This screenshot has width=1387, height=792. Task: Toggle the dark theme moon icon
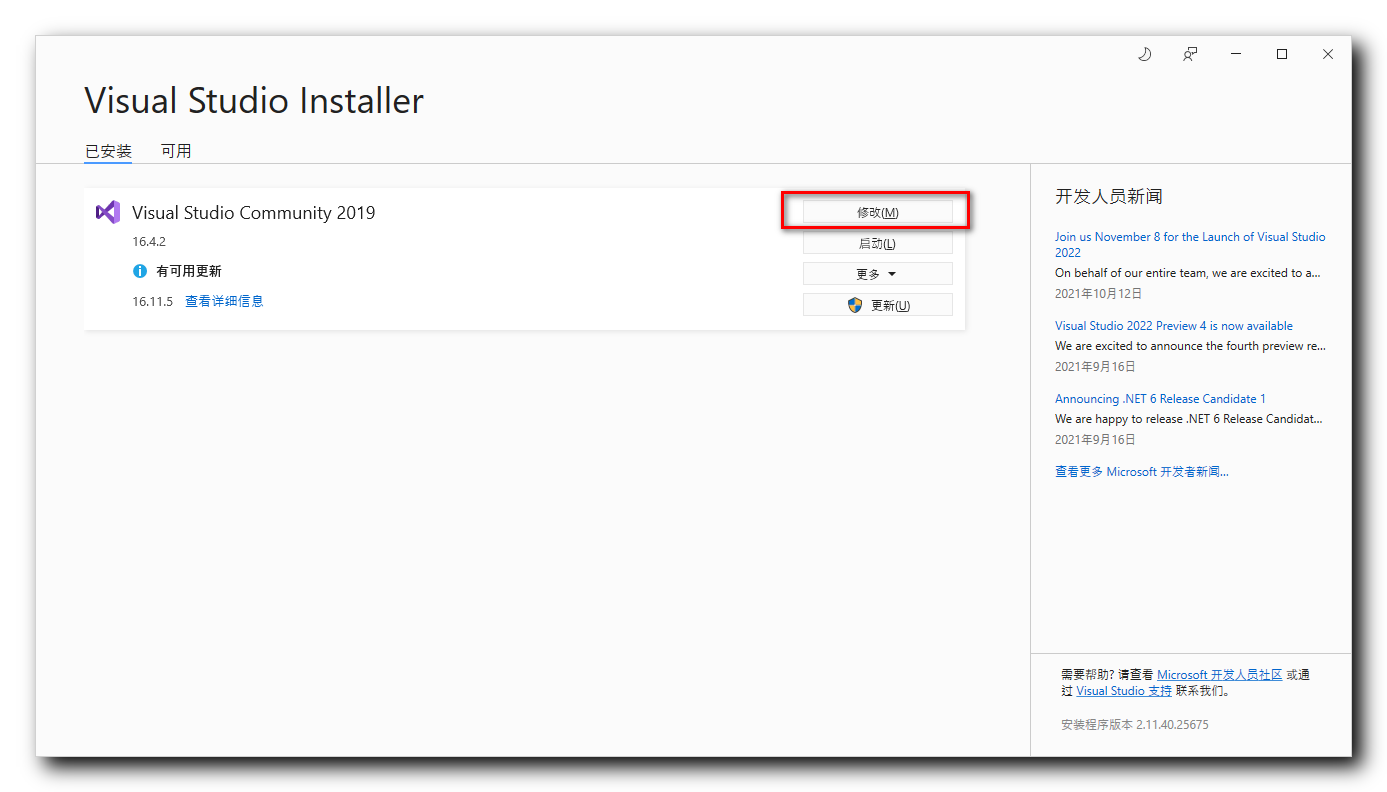pos(1145,54)
